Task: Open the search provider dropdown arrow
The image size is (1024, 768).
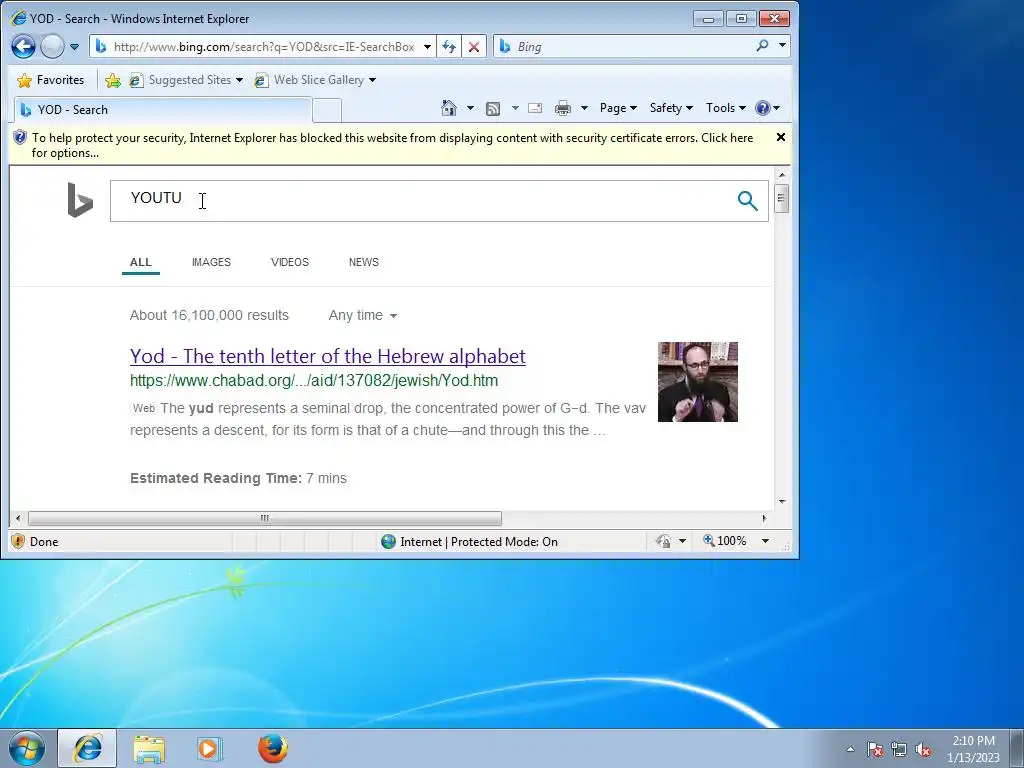Action: pyautogui.click(x=782, y=46)
